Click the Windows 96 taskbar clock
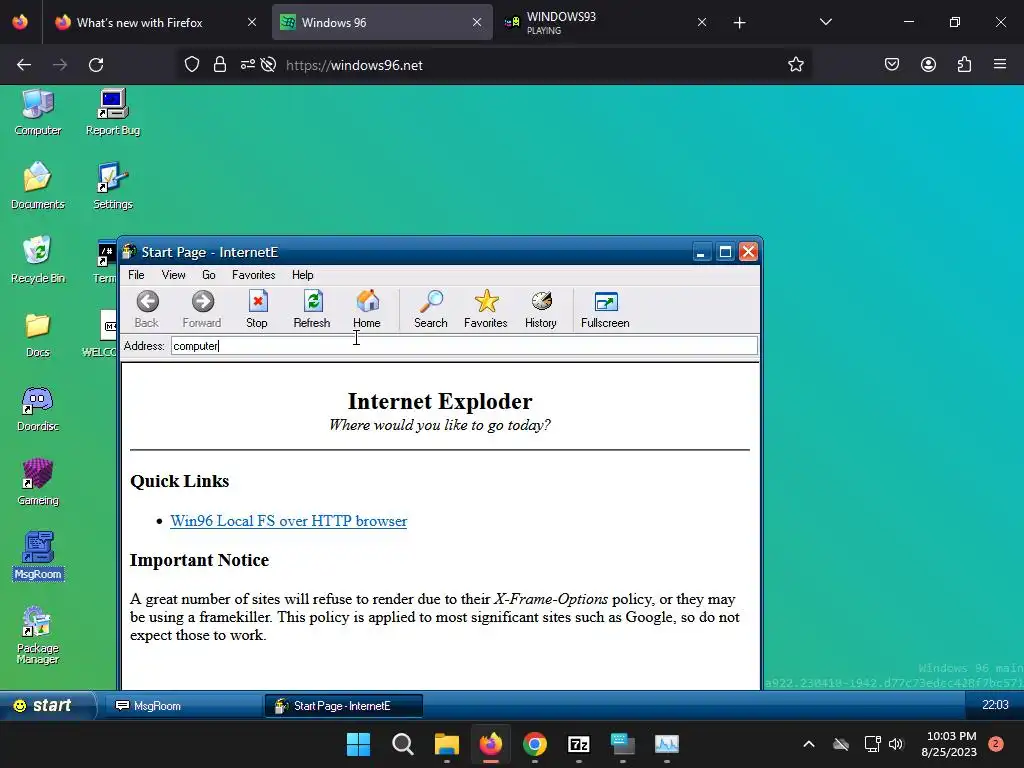Screen dimensions: 1024x768 point(995,705)
